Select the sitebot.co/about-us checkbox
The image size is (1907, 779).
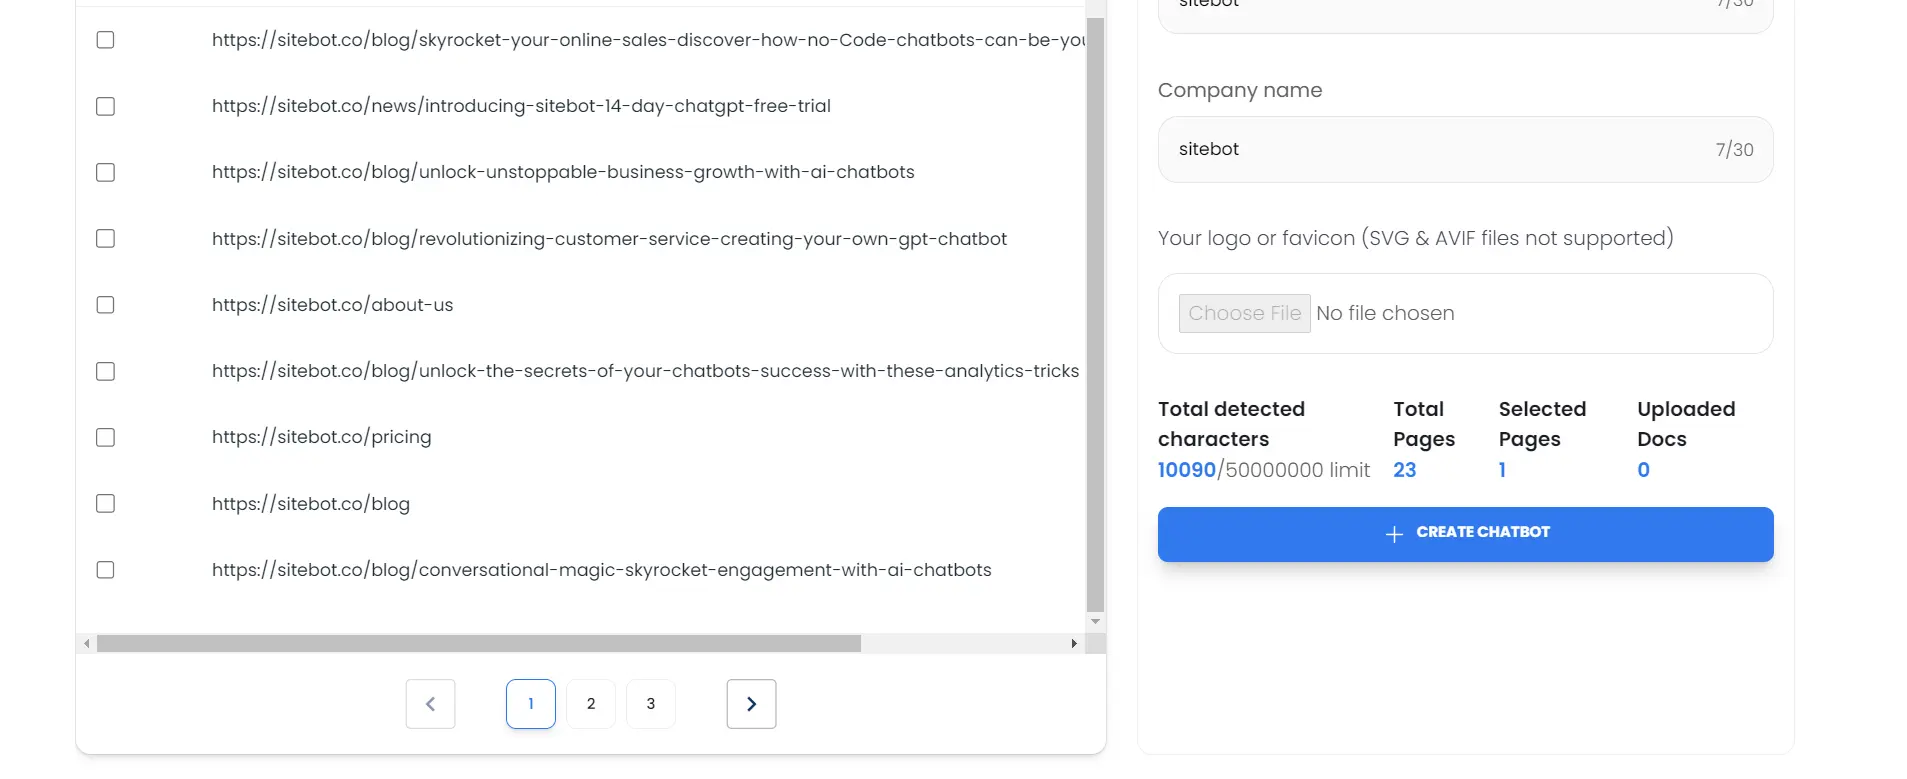tap(105, 305)
